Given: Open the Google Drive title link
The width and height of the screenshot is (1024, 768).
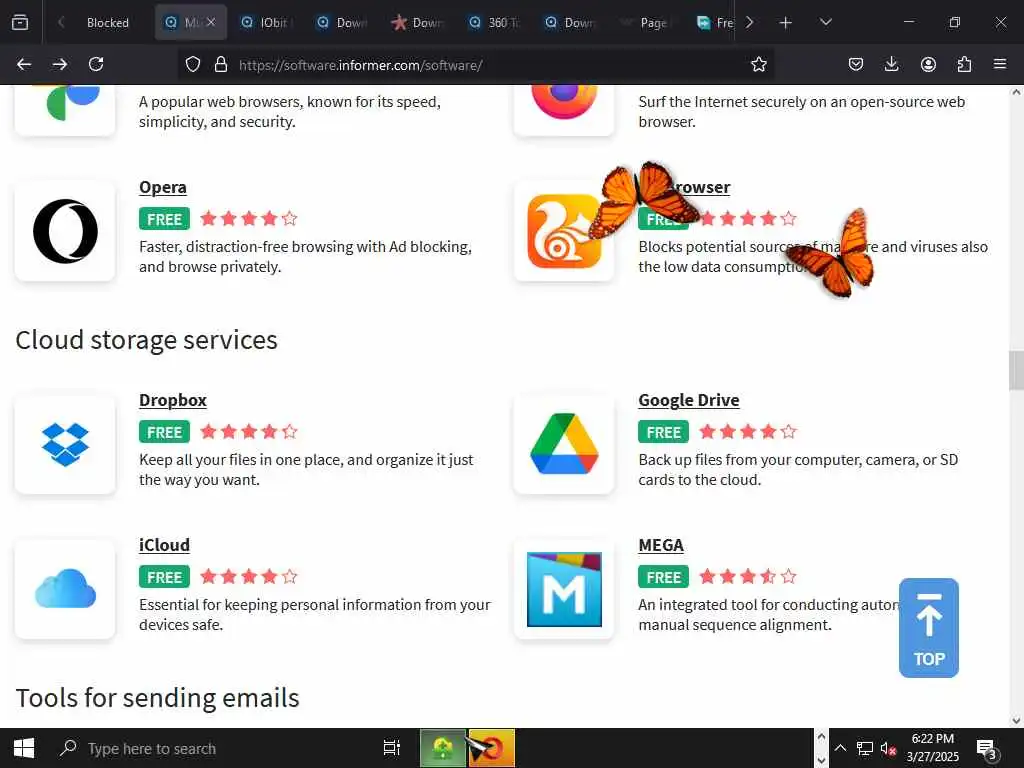Looking at the screenshot, I should tap(689, 400).
